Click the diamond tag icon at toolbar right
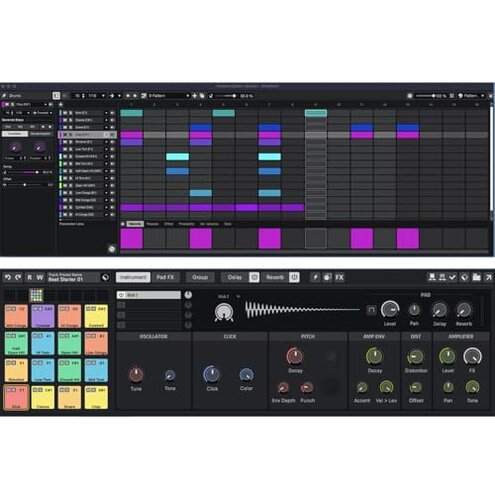The width and height of the screenshot is (495, 495). point(464,277)
